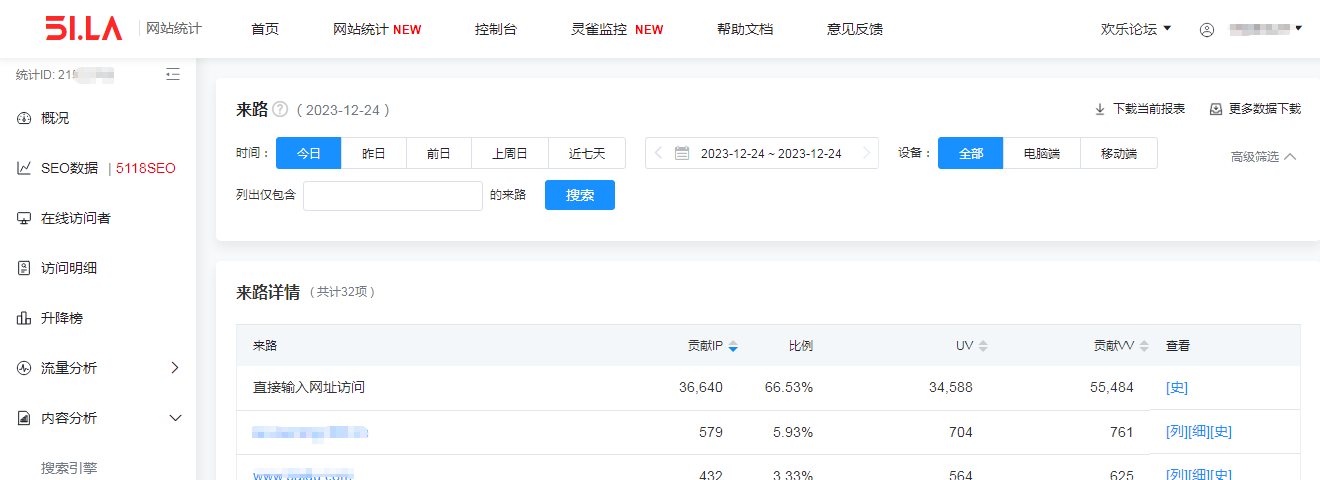Select the 昨日 time filter
The width and height of the screenshot is (1320, 480).
pos(374,153)
